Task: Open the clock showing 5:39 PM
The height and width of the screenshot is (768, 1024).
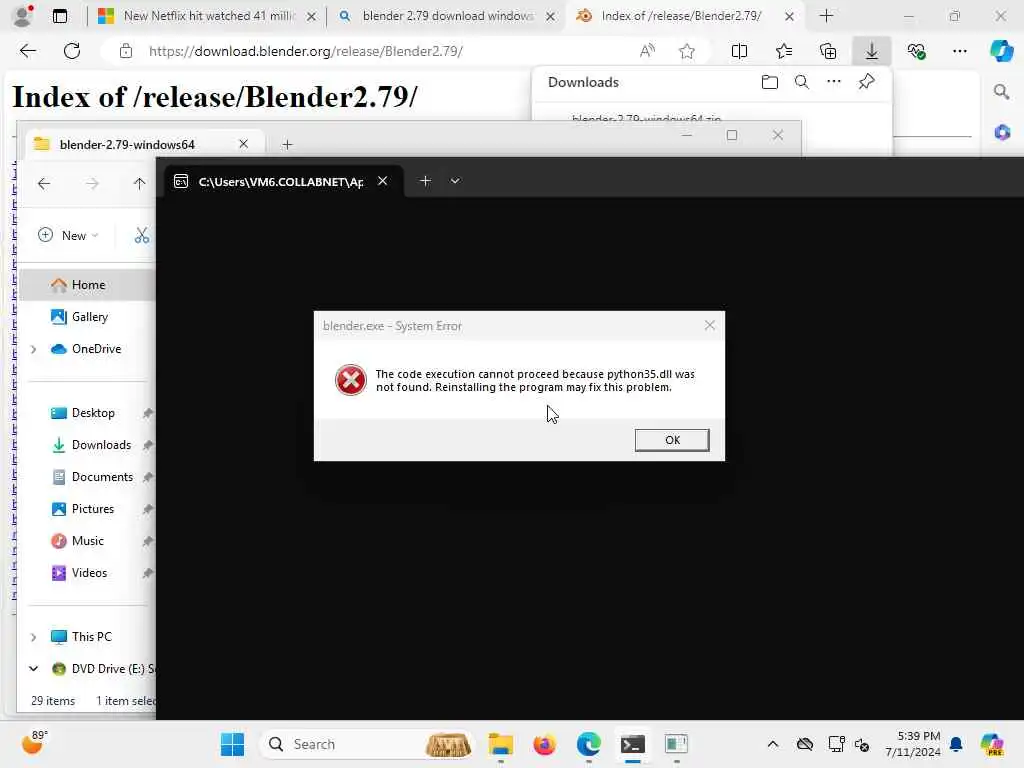Action: pos(912,744)
